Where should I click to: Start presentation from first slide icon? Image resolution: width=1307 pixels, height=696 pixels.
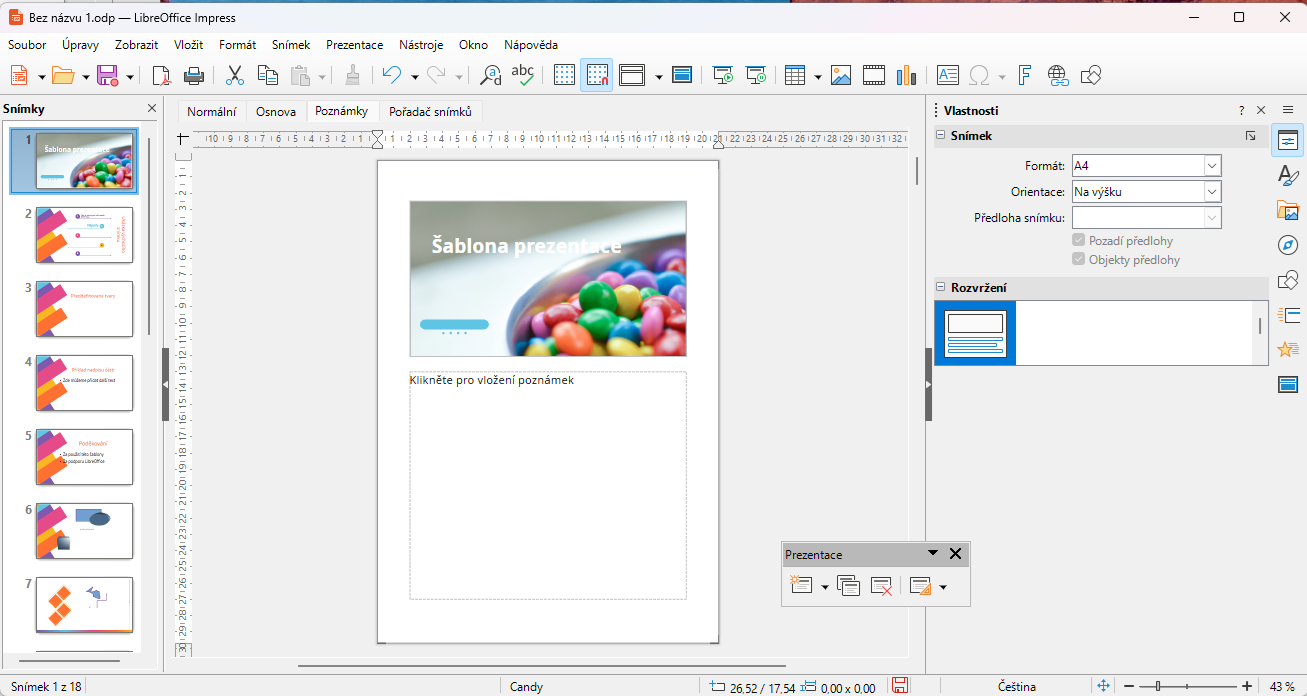click(723, 75)
